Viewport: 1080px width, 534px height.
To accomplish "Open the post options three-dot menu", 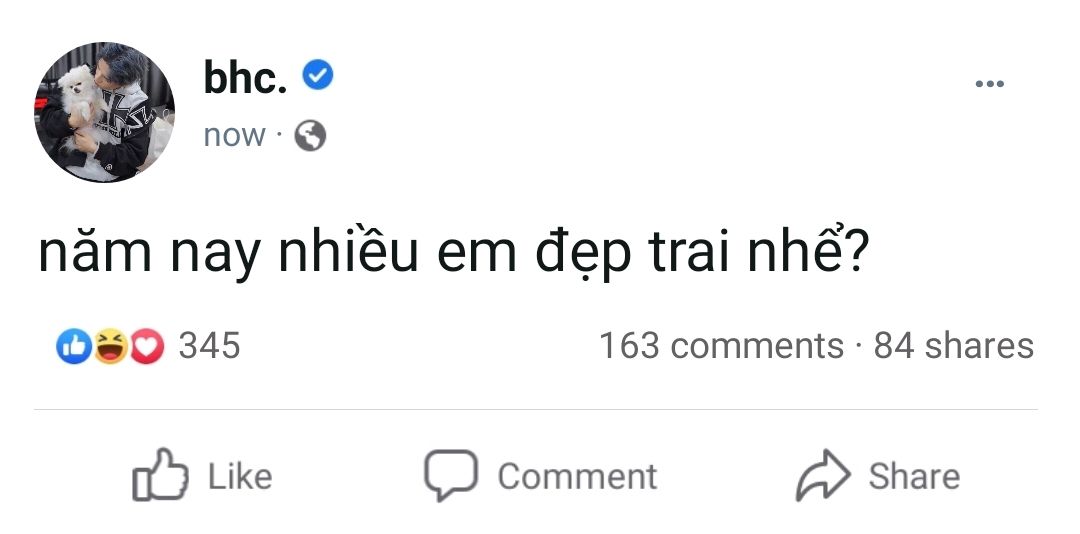I will [x=988, y=84].
